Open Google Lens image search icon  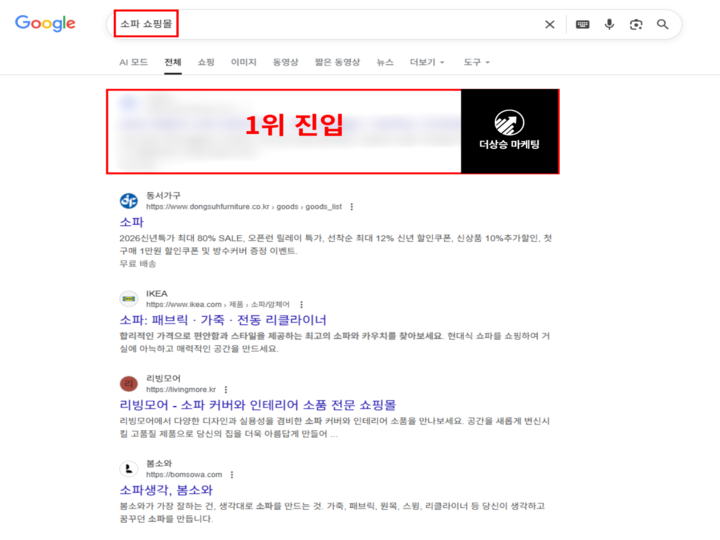click(635, 25)
